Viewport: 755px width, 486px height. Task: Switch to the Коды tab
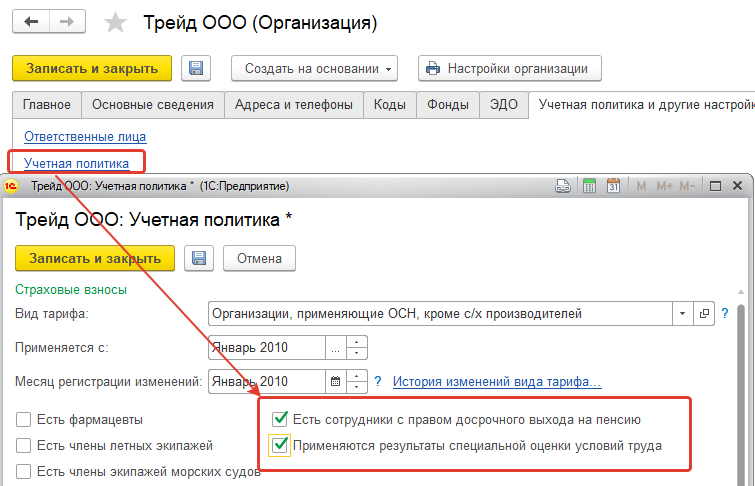pyautogui.click(x=390, y=105)
